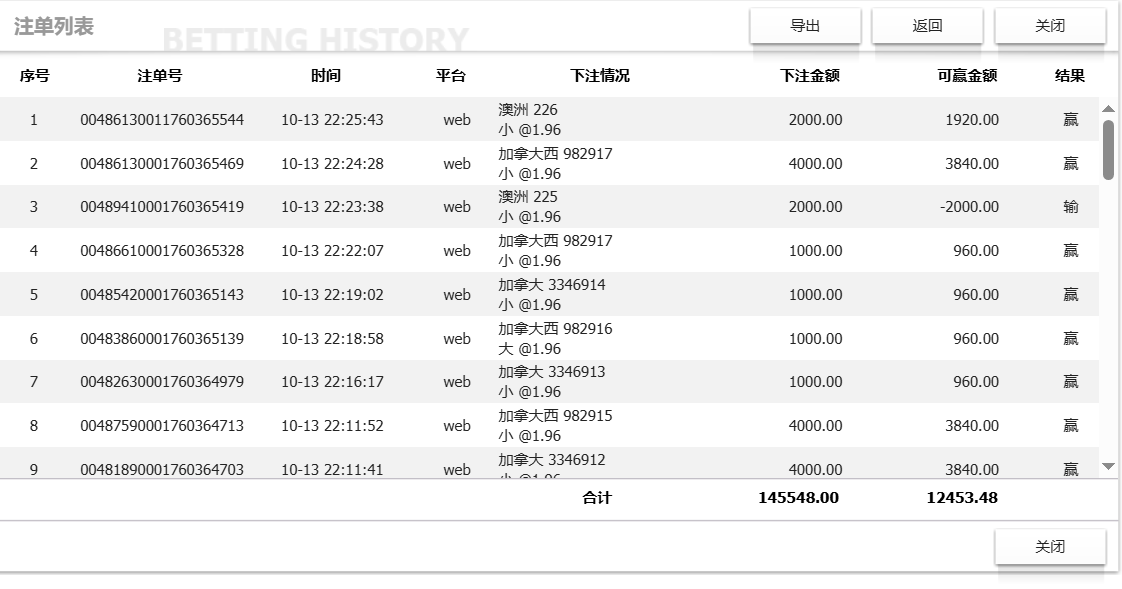Click the vertical scrollbar thumb

pos(1108,150)
